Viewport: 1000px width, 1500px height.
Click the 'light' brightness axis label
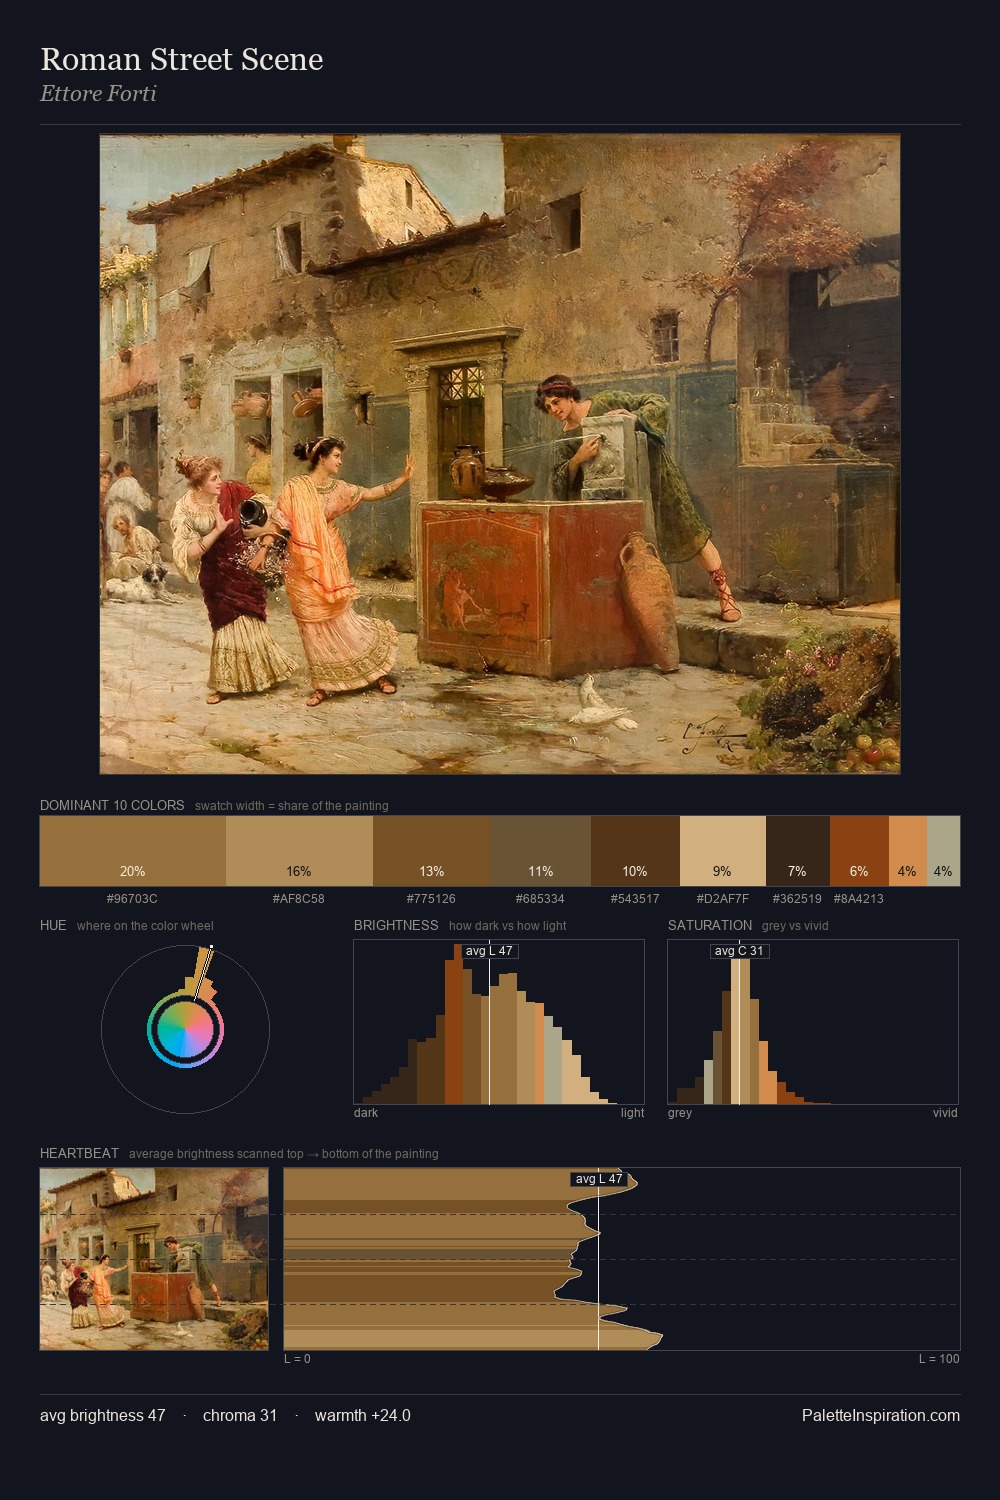click(633, 1113)
